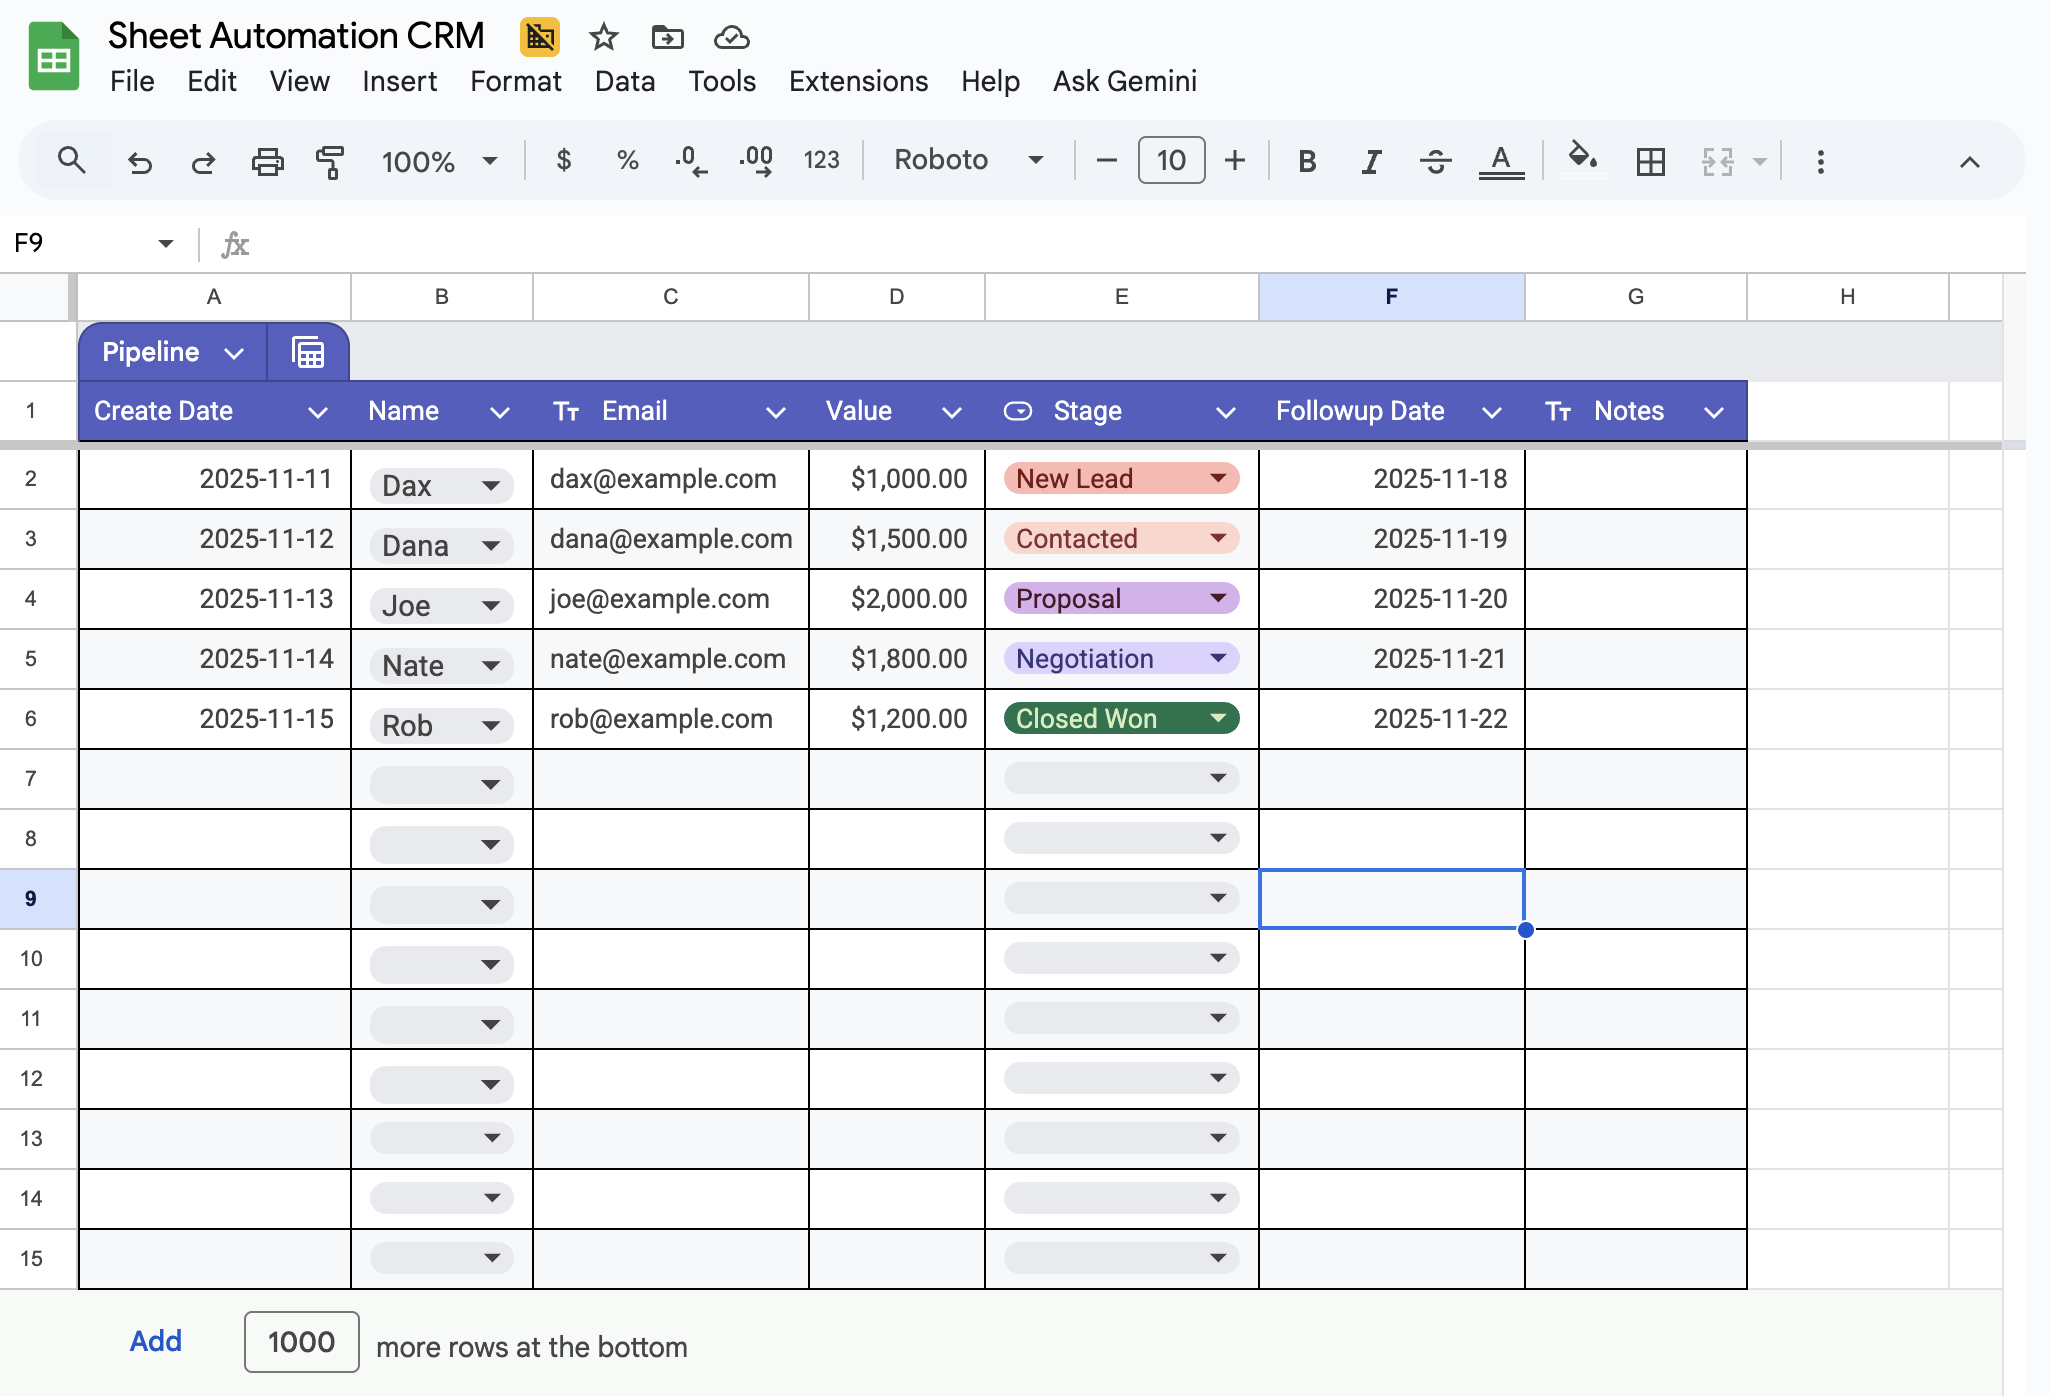Toggle italic text formatting
The height and width of the screenshot is (1396, 2050).
(x=1371, y=161)
